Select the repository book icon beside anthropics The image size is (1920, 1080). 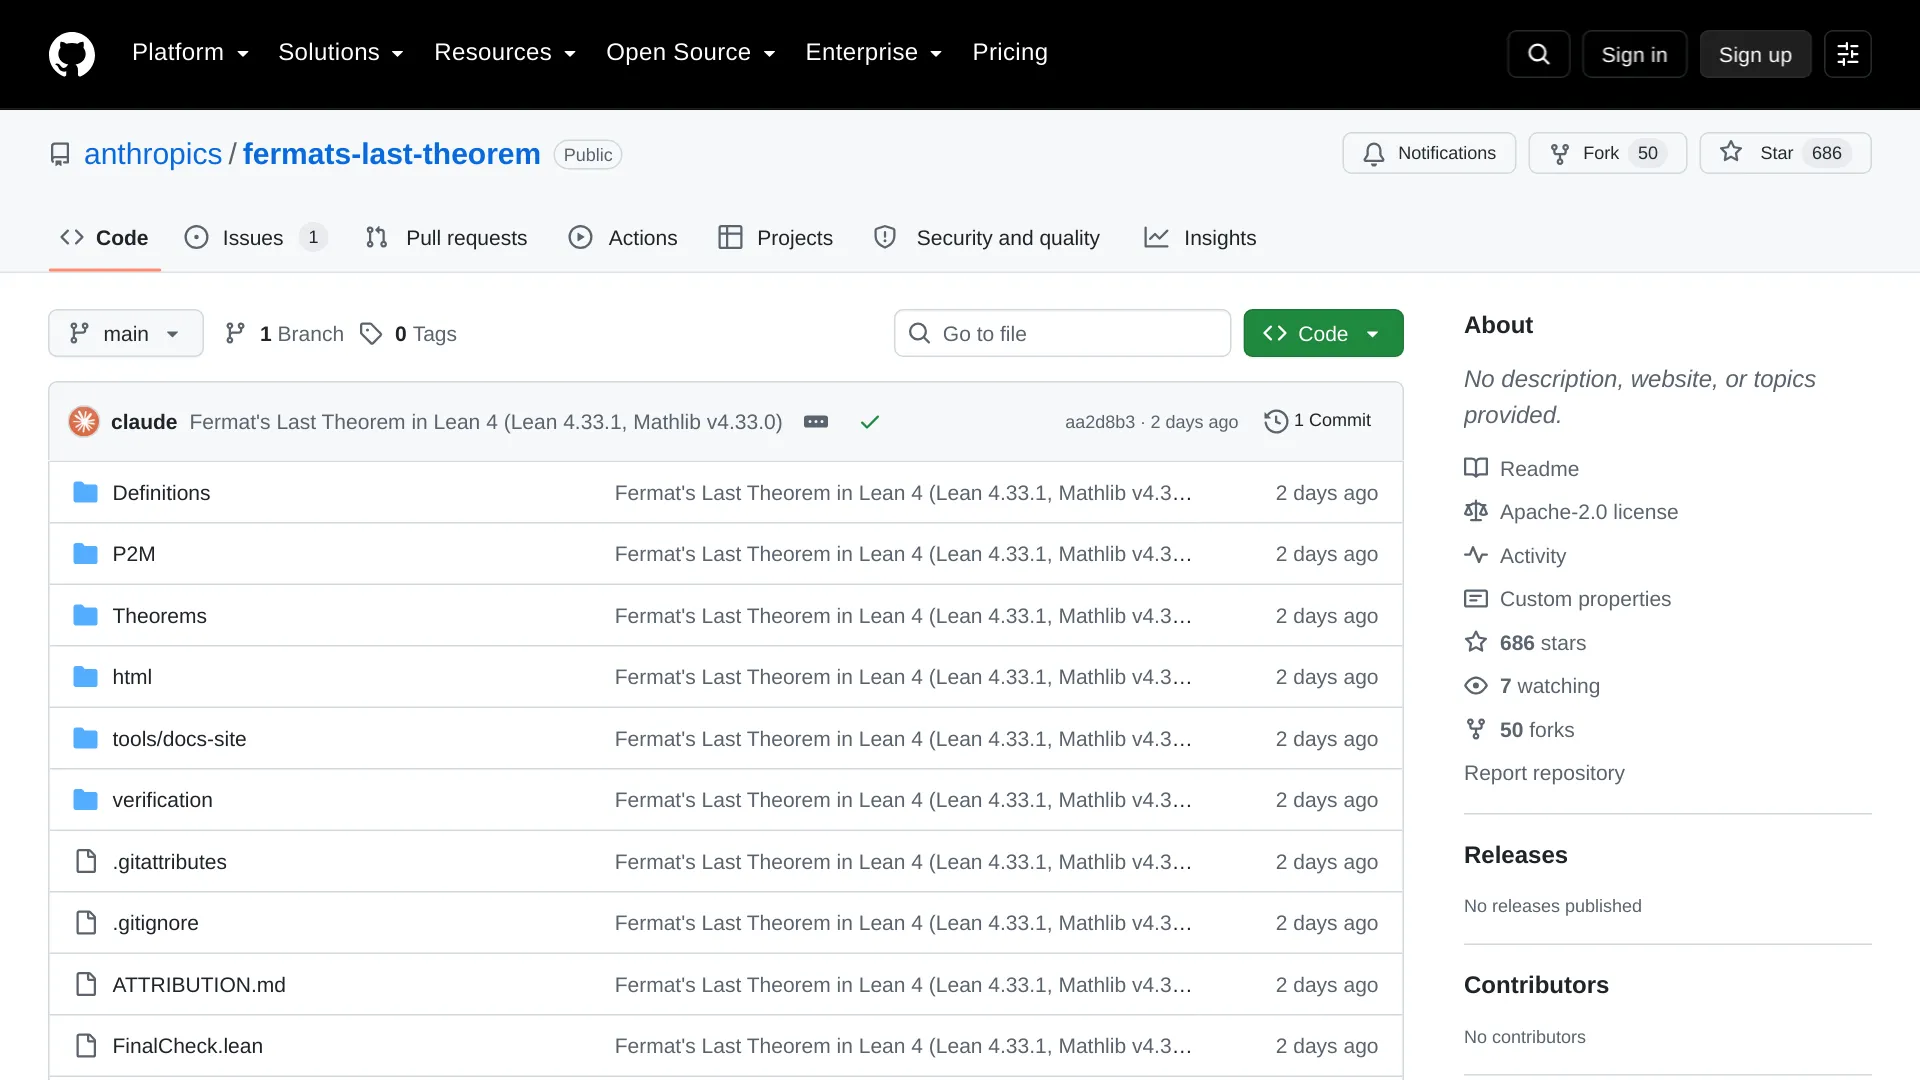60,154
